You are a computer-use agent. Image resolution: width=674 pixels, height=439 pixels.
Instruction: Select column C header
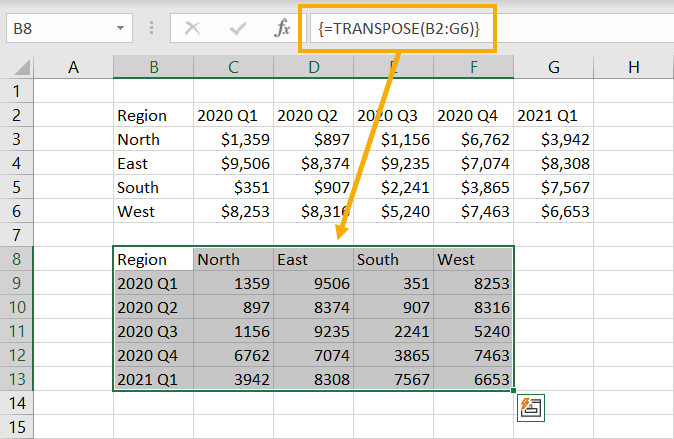pos(233,67)
